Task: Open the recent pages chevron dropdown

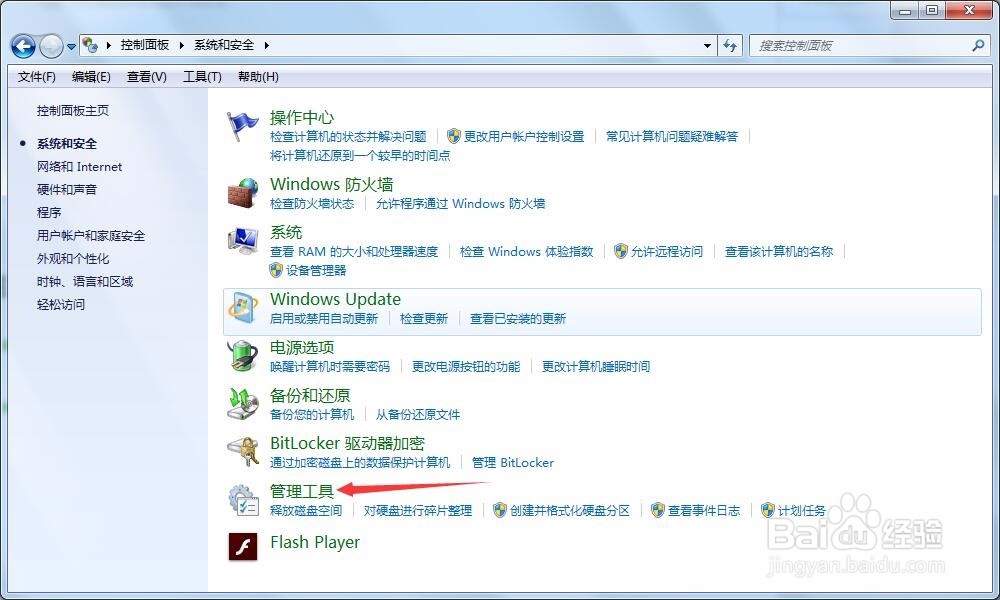Action: 70,46
